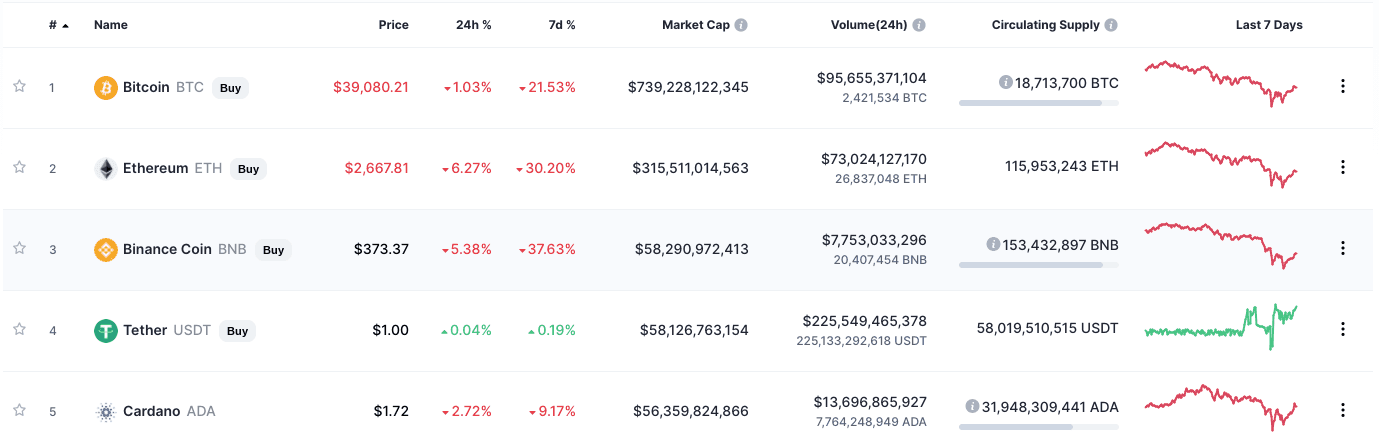Star Bitcoin to add to watchlist
This screenshot has height=447, width=1379.
coord(19,87)
